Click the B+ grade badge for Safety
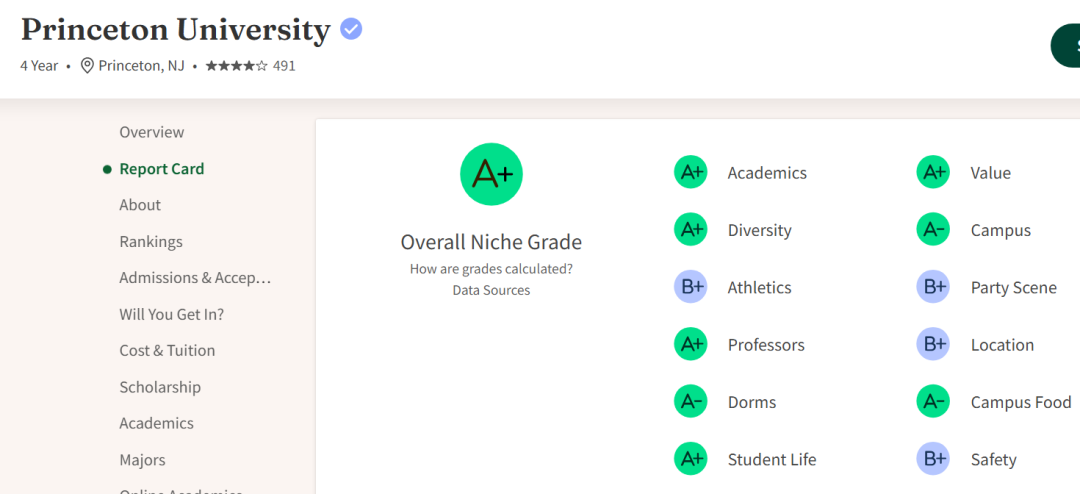Image resolution: width=1080 pixels, height=494 pixels. (933, 459)
